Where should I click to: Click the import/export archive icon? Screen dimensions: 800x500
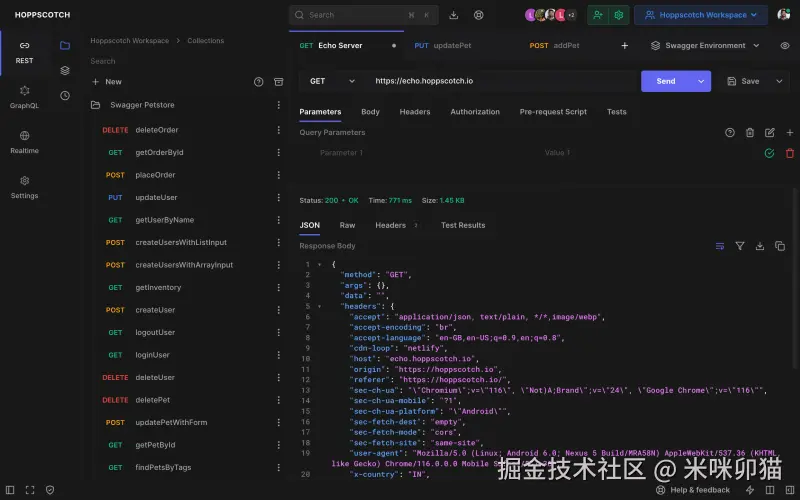(278, 82)
